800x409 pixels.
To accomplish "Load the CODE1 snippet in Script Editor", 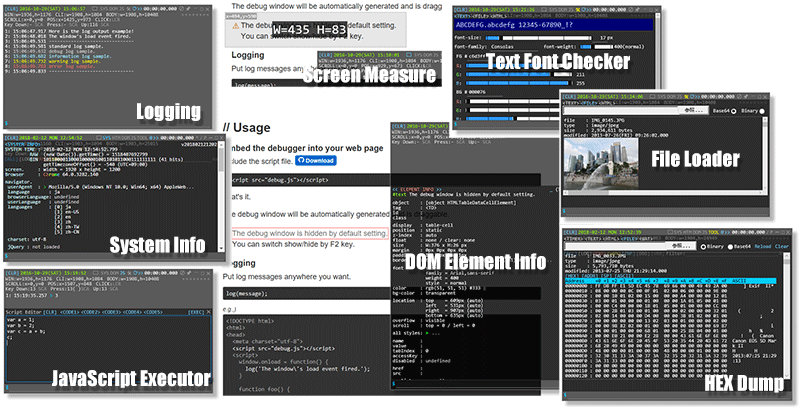I will click(70, 312).
